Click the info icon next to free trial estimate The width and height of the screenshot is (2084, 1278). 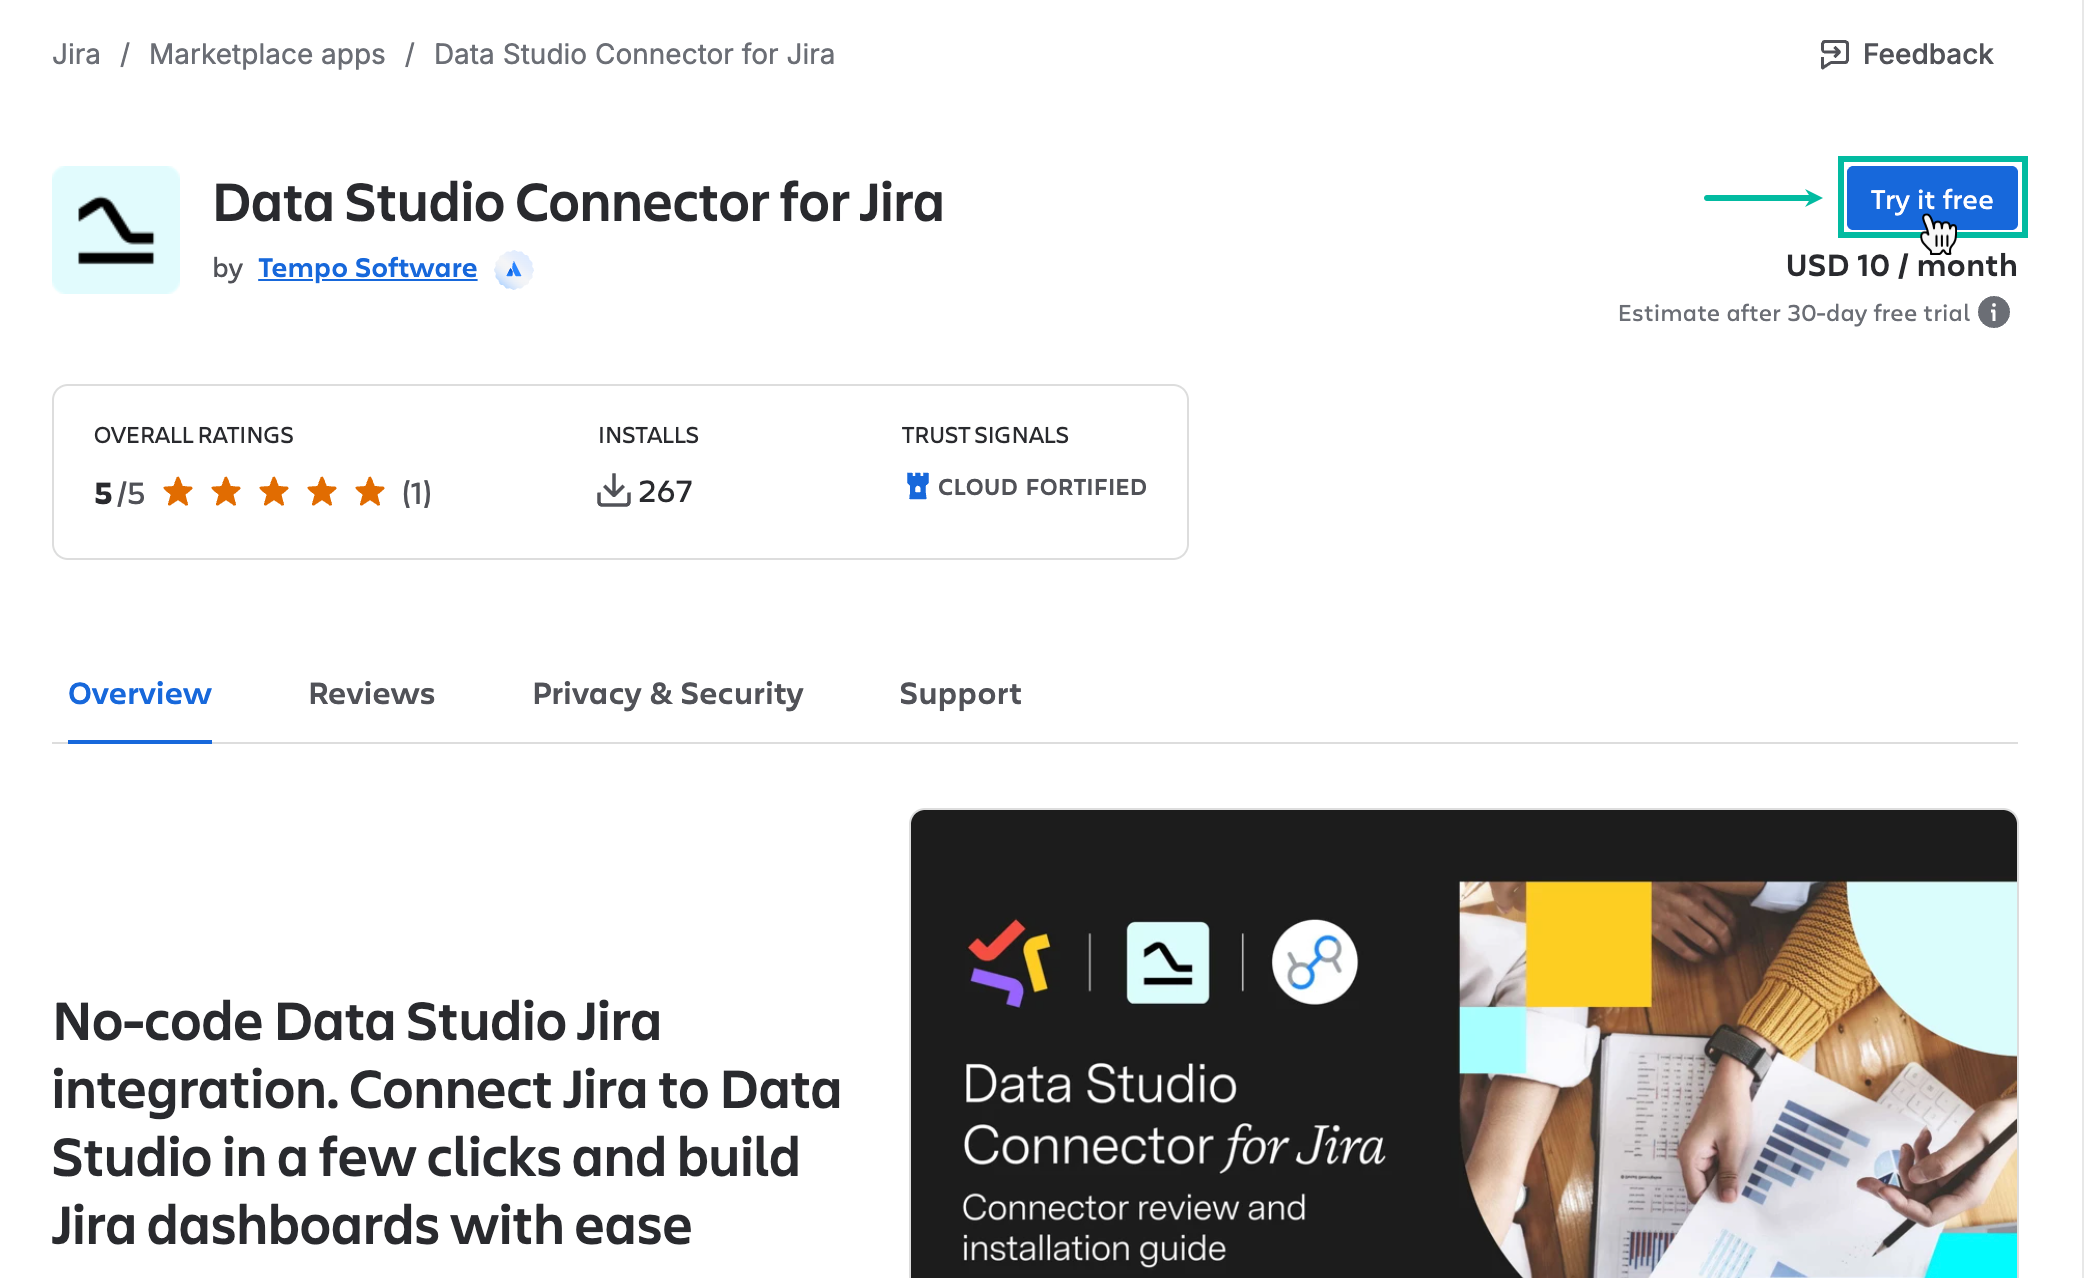point(1994,313)
